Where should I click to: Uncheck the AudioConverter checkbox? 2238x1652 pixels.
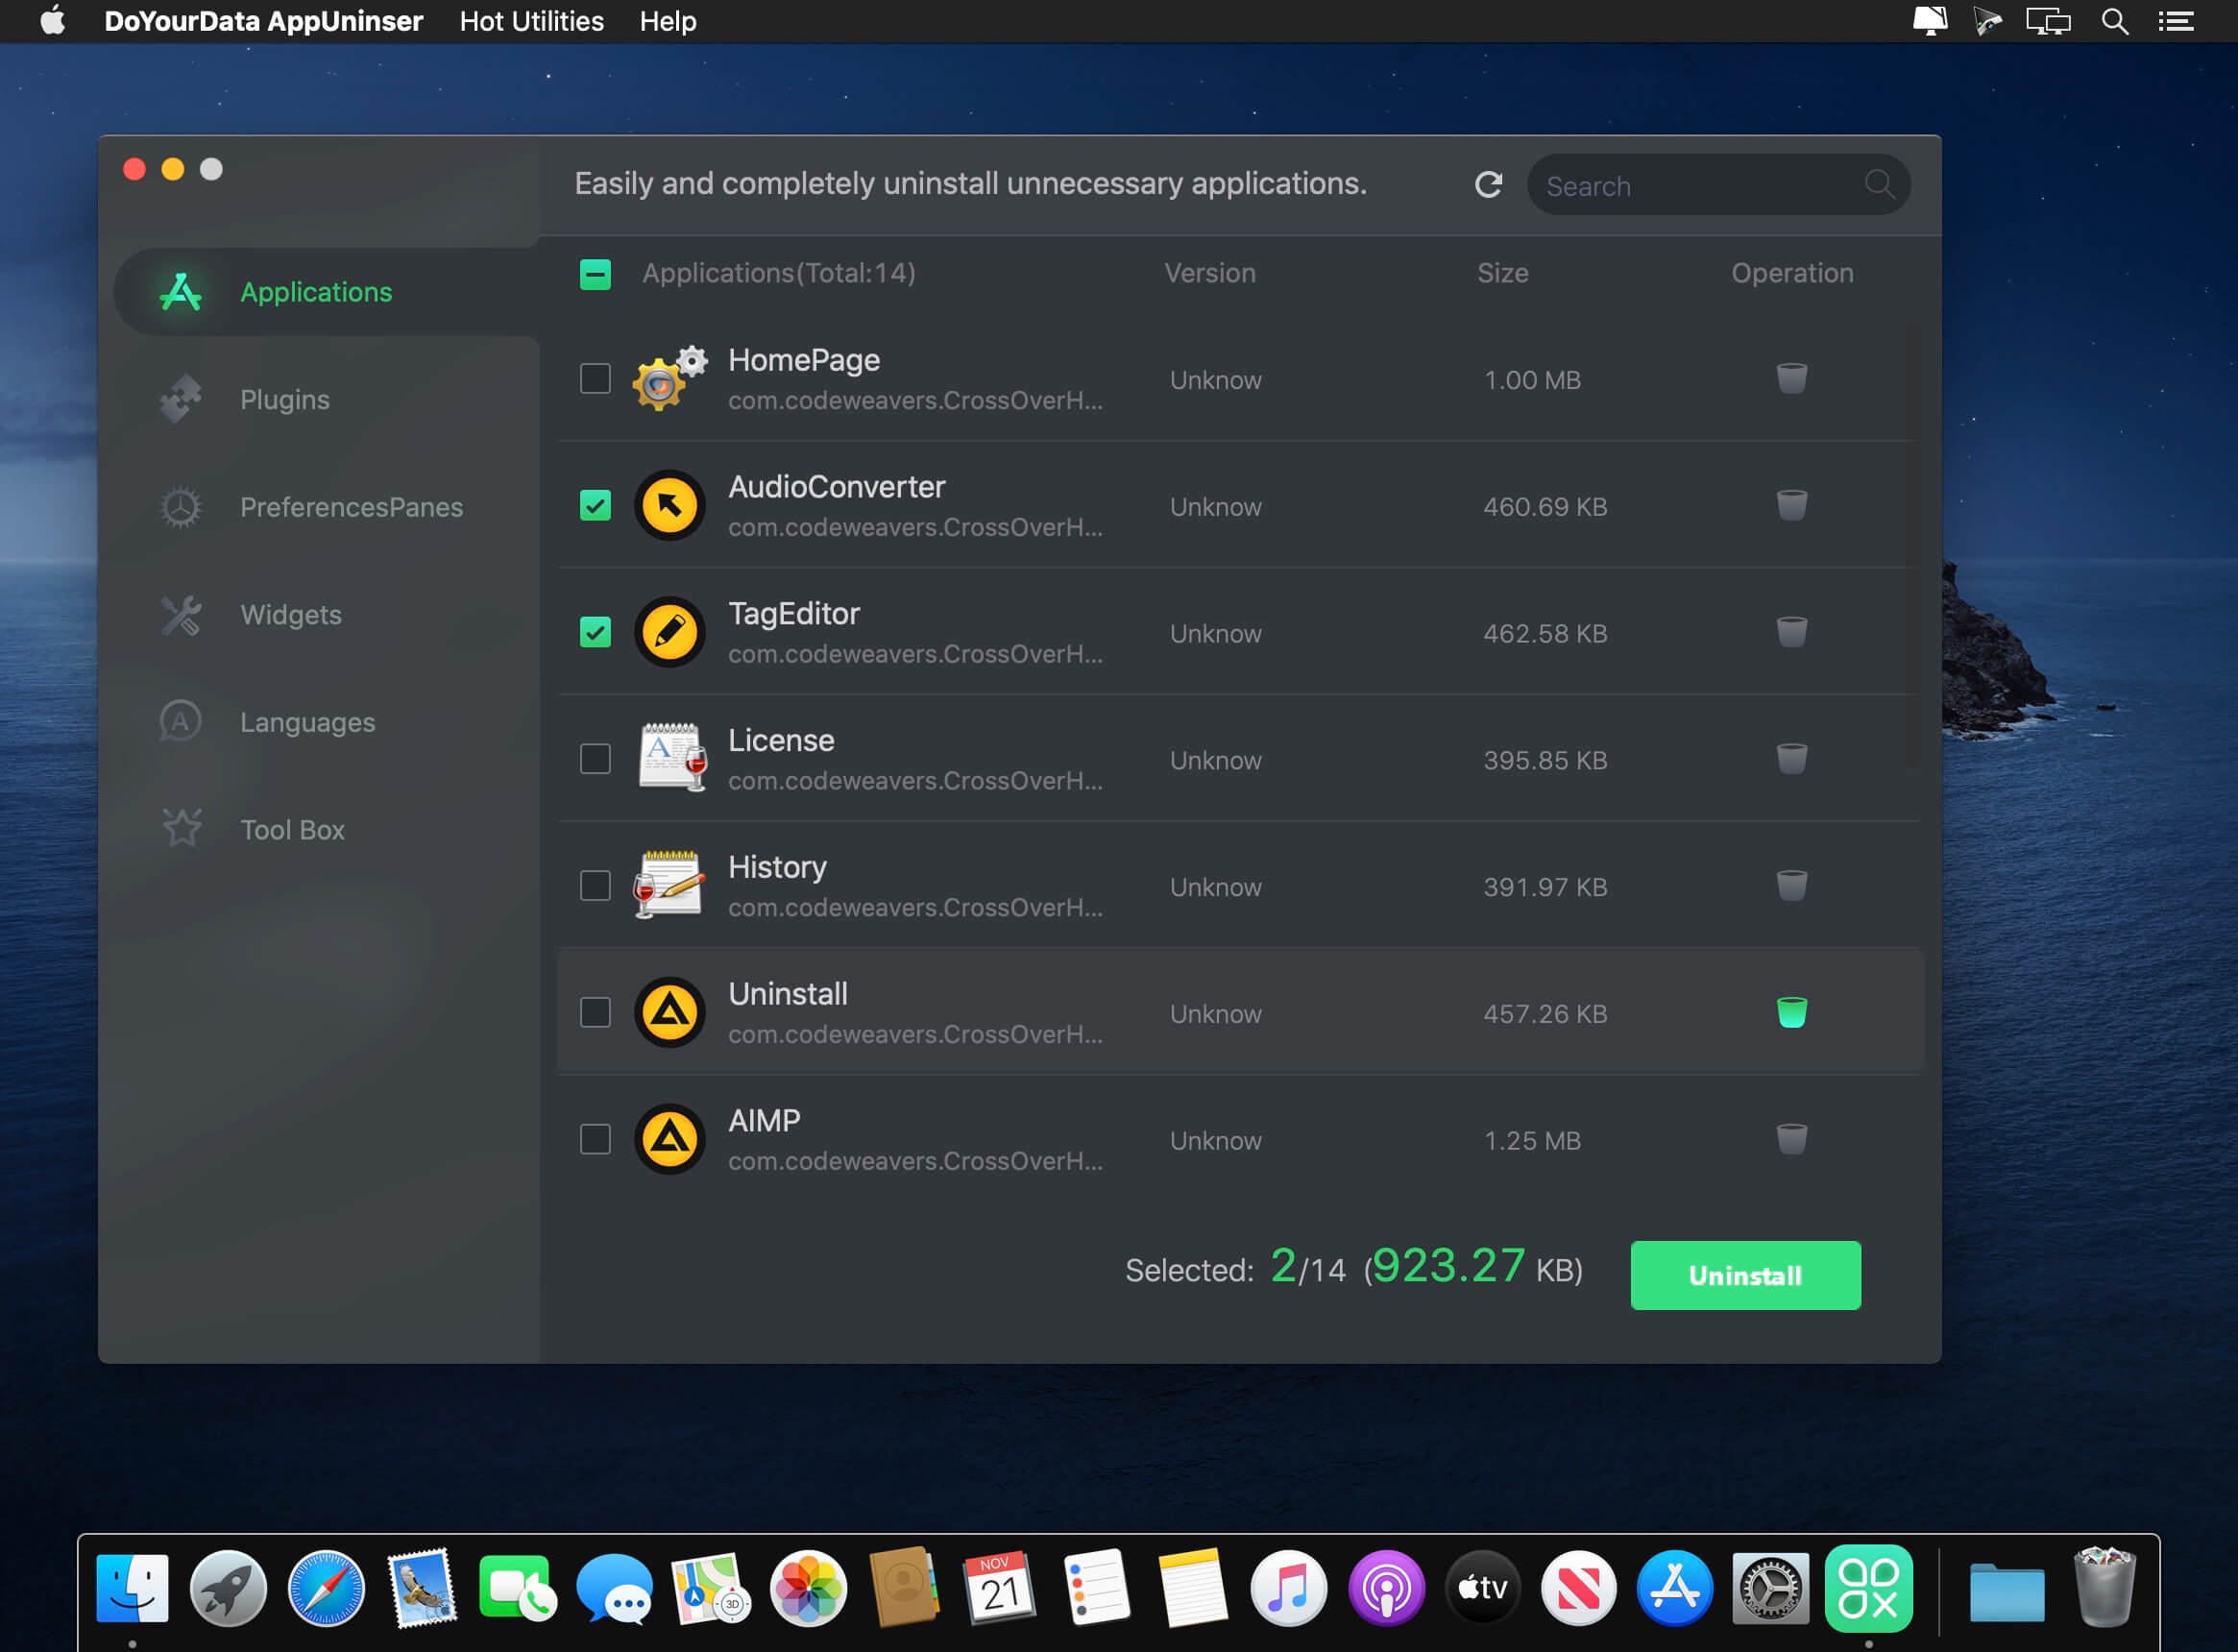[595, 506]
